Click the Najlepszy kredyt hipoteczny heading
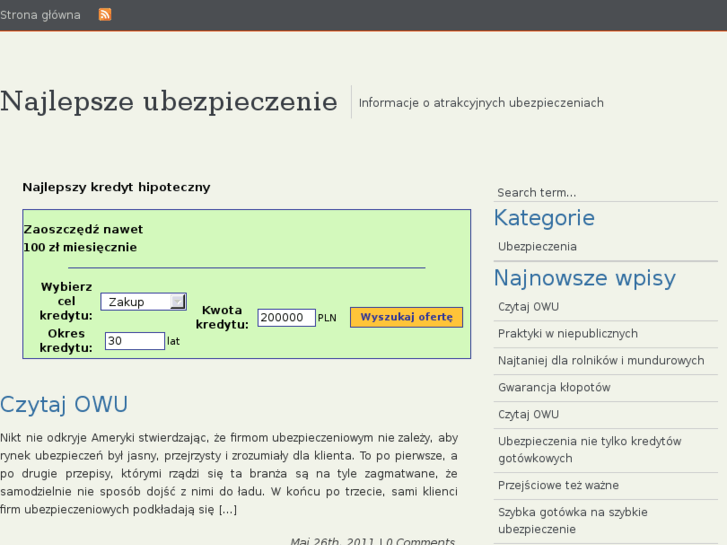The width and height of the screenshot is (727, 545). click(116, 187)
